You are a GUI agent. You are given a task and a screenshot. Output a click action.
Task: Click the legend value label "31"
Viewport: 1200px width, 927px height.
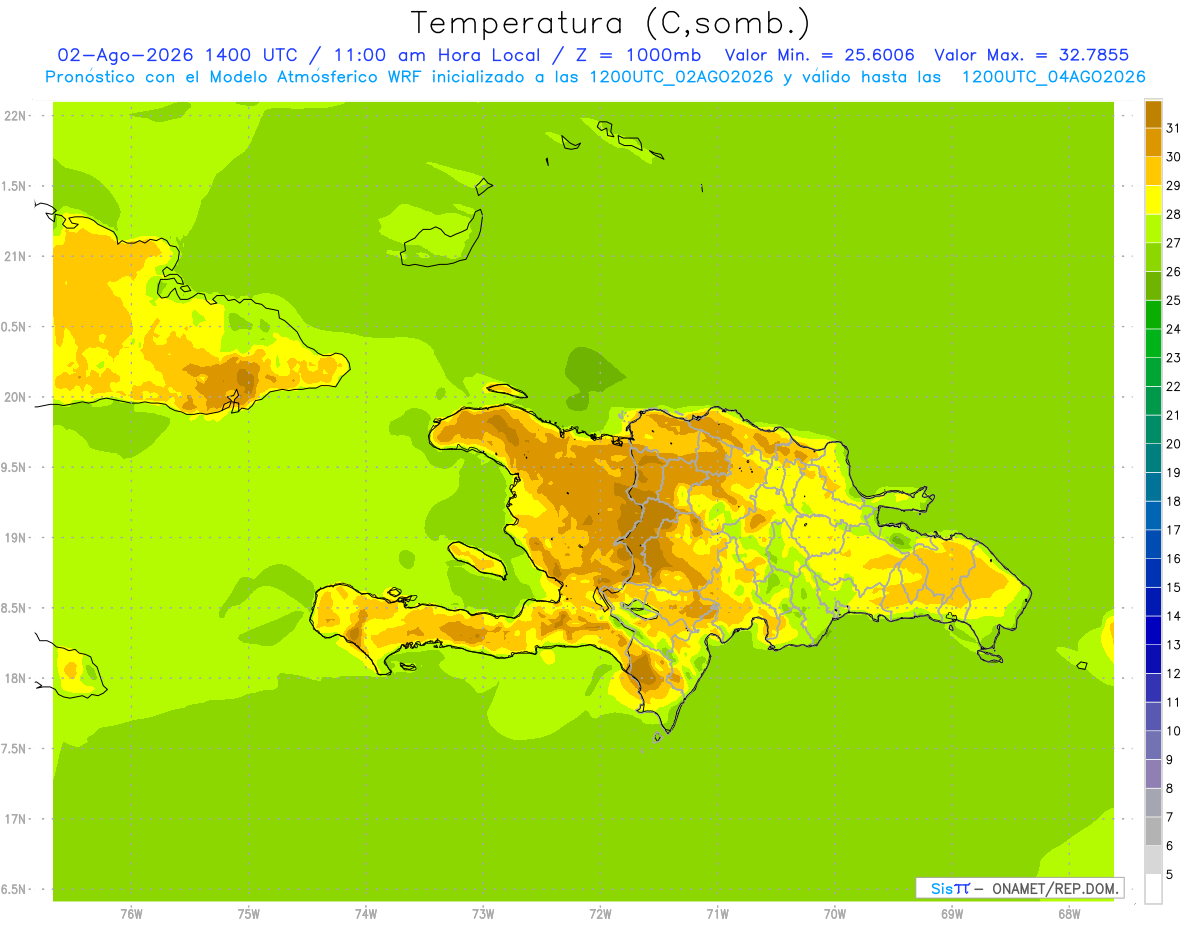tap(1173, 128)
